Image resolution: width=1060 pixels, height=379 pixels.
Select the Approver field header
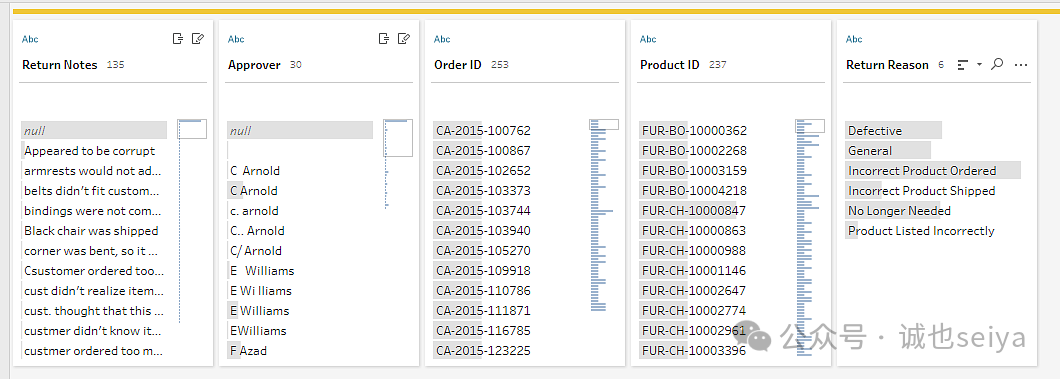254,65
